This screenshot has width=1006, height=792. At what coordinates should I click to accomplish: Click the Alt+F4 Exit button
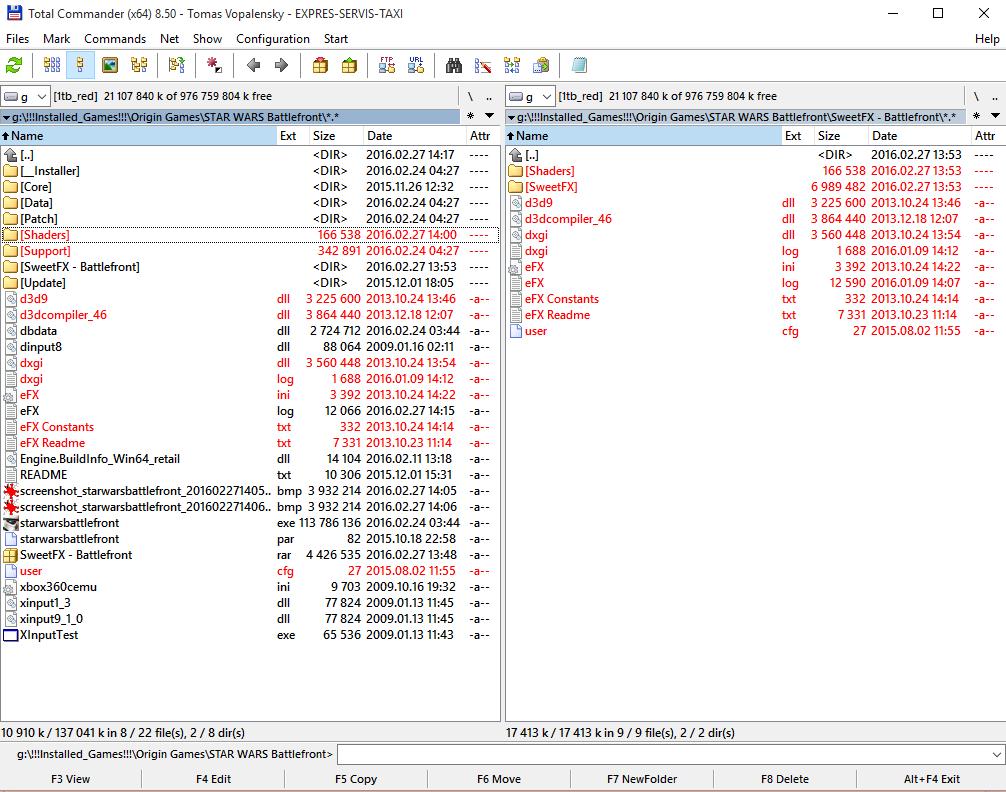[932, 779]
